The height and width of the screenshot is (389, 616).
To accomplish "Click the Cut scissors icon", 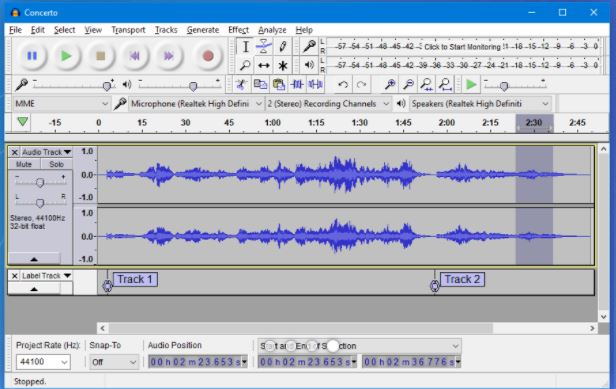I will tap(241, 84).
